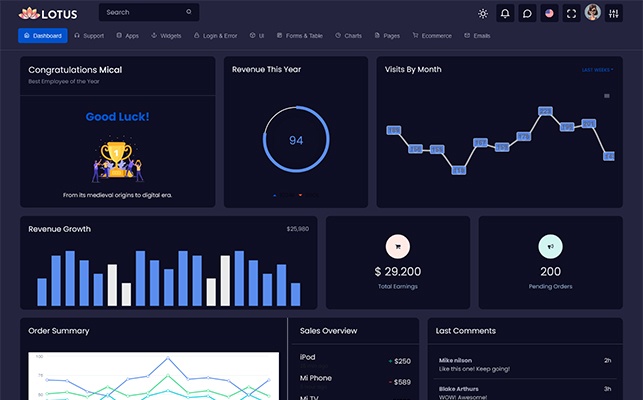The height and width of the screenshot is (400, 643).
Task: Open the chat messages icon
Action: click(528, 13)
